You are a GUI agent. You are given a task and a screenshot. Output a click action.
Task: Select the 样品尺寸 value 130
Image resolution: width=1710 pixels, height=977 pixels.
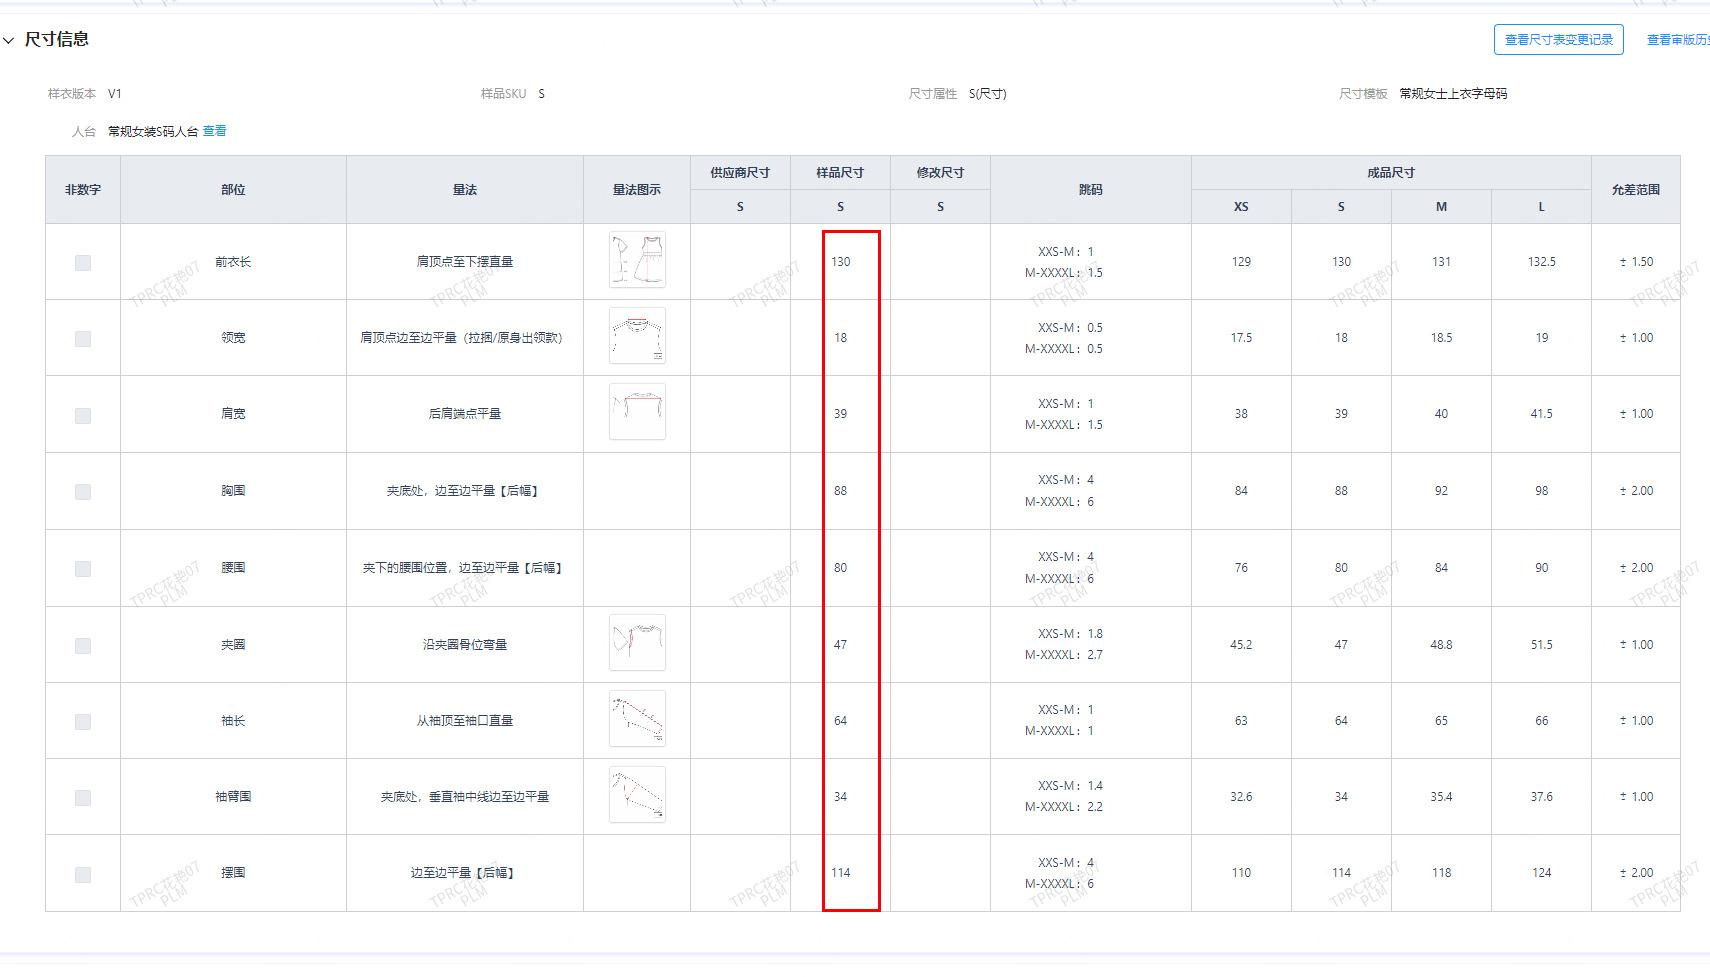[x=840, y=262]
